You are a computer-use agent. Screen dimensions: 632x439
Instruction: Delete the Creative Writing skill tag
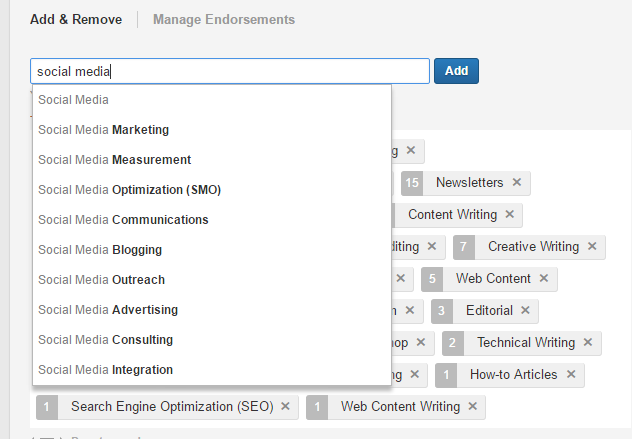click(x=592, y=247)
